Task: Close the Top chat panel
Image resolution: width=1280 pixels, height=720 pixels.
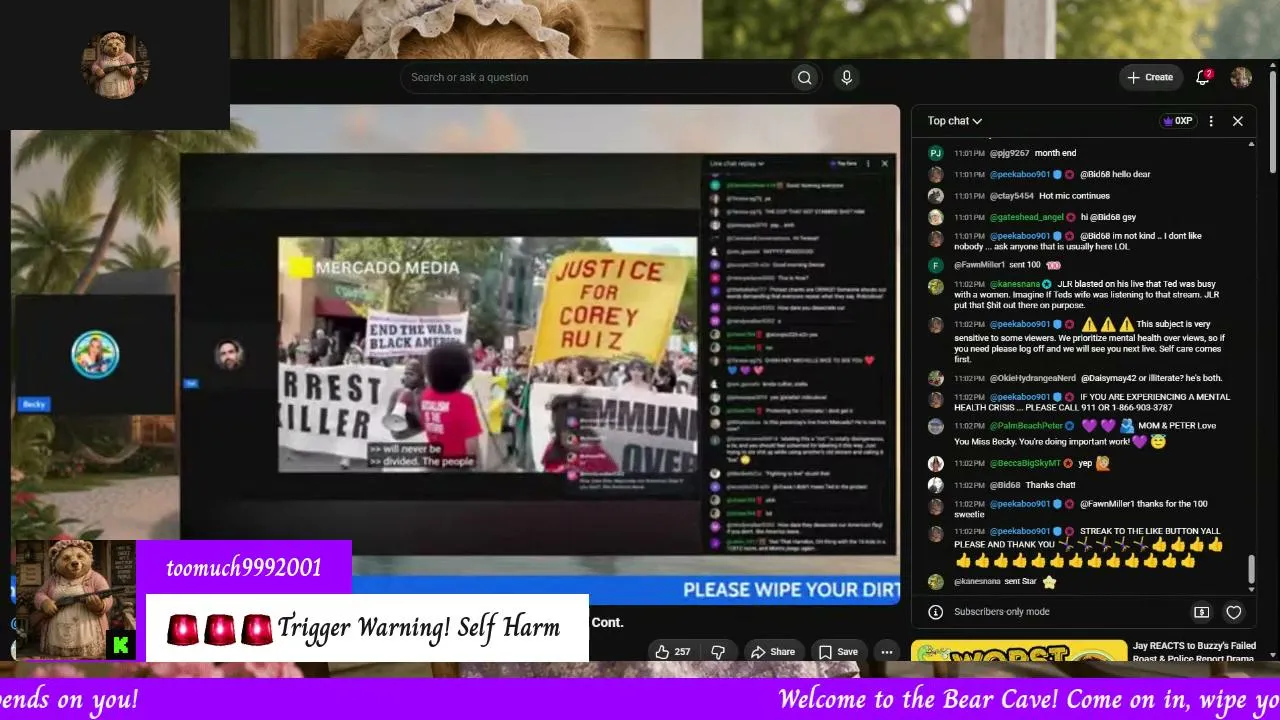Action: pyautogui.click(x=1237, y=121)
